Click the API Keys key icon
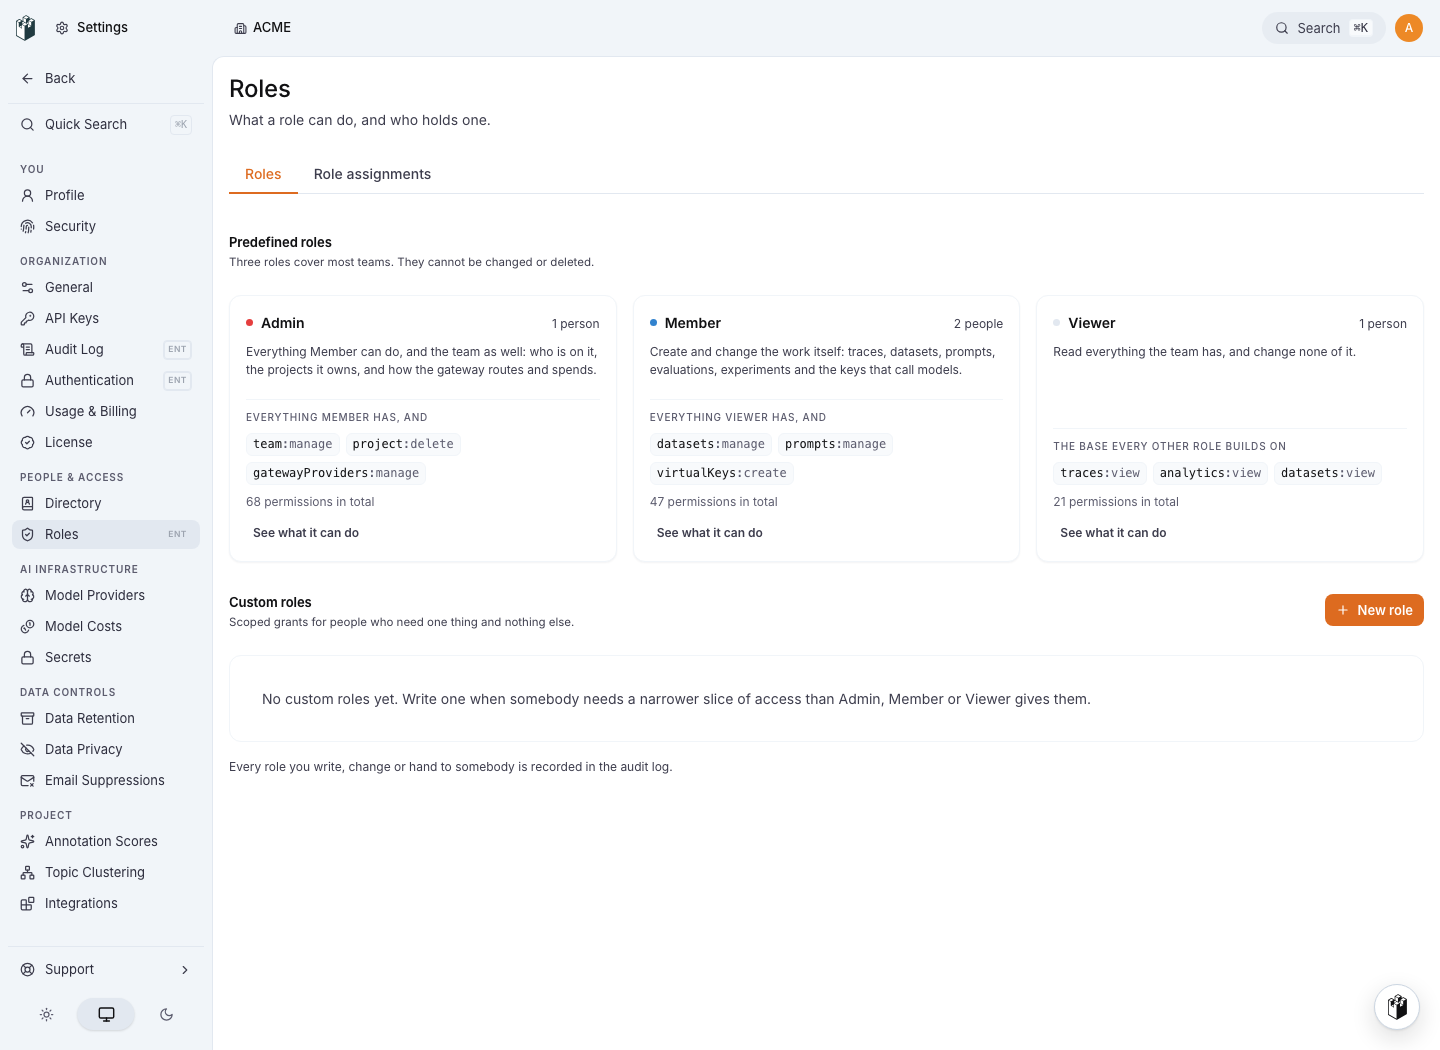Image resolution: width=1440 pixels, height=1050 pixels. pyautogui.click(x=28, y=318)
